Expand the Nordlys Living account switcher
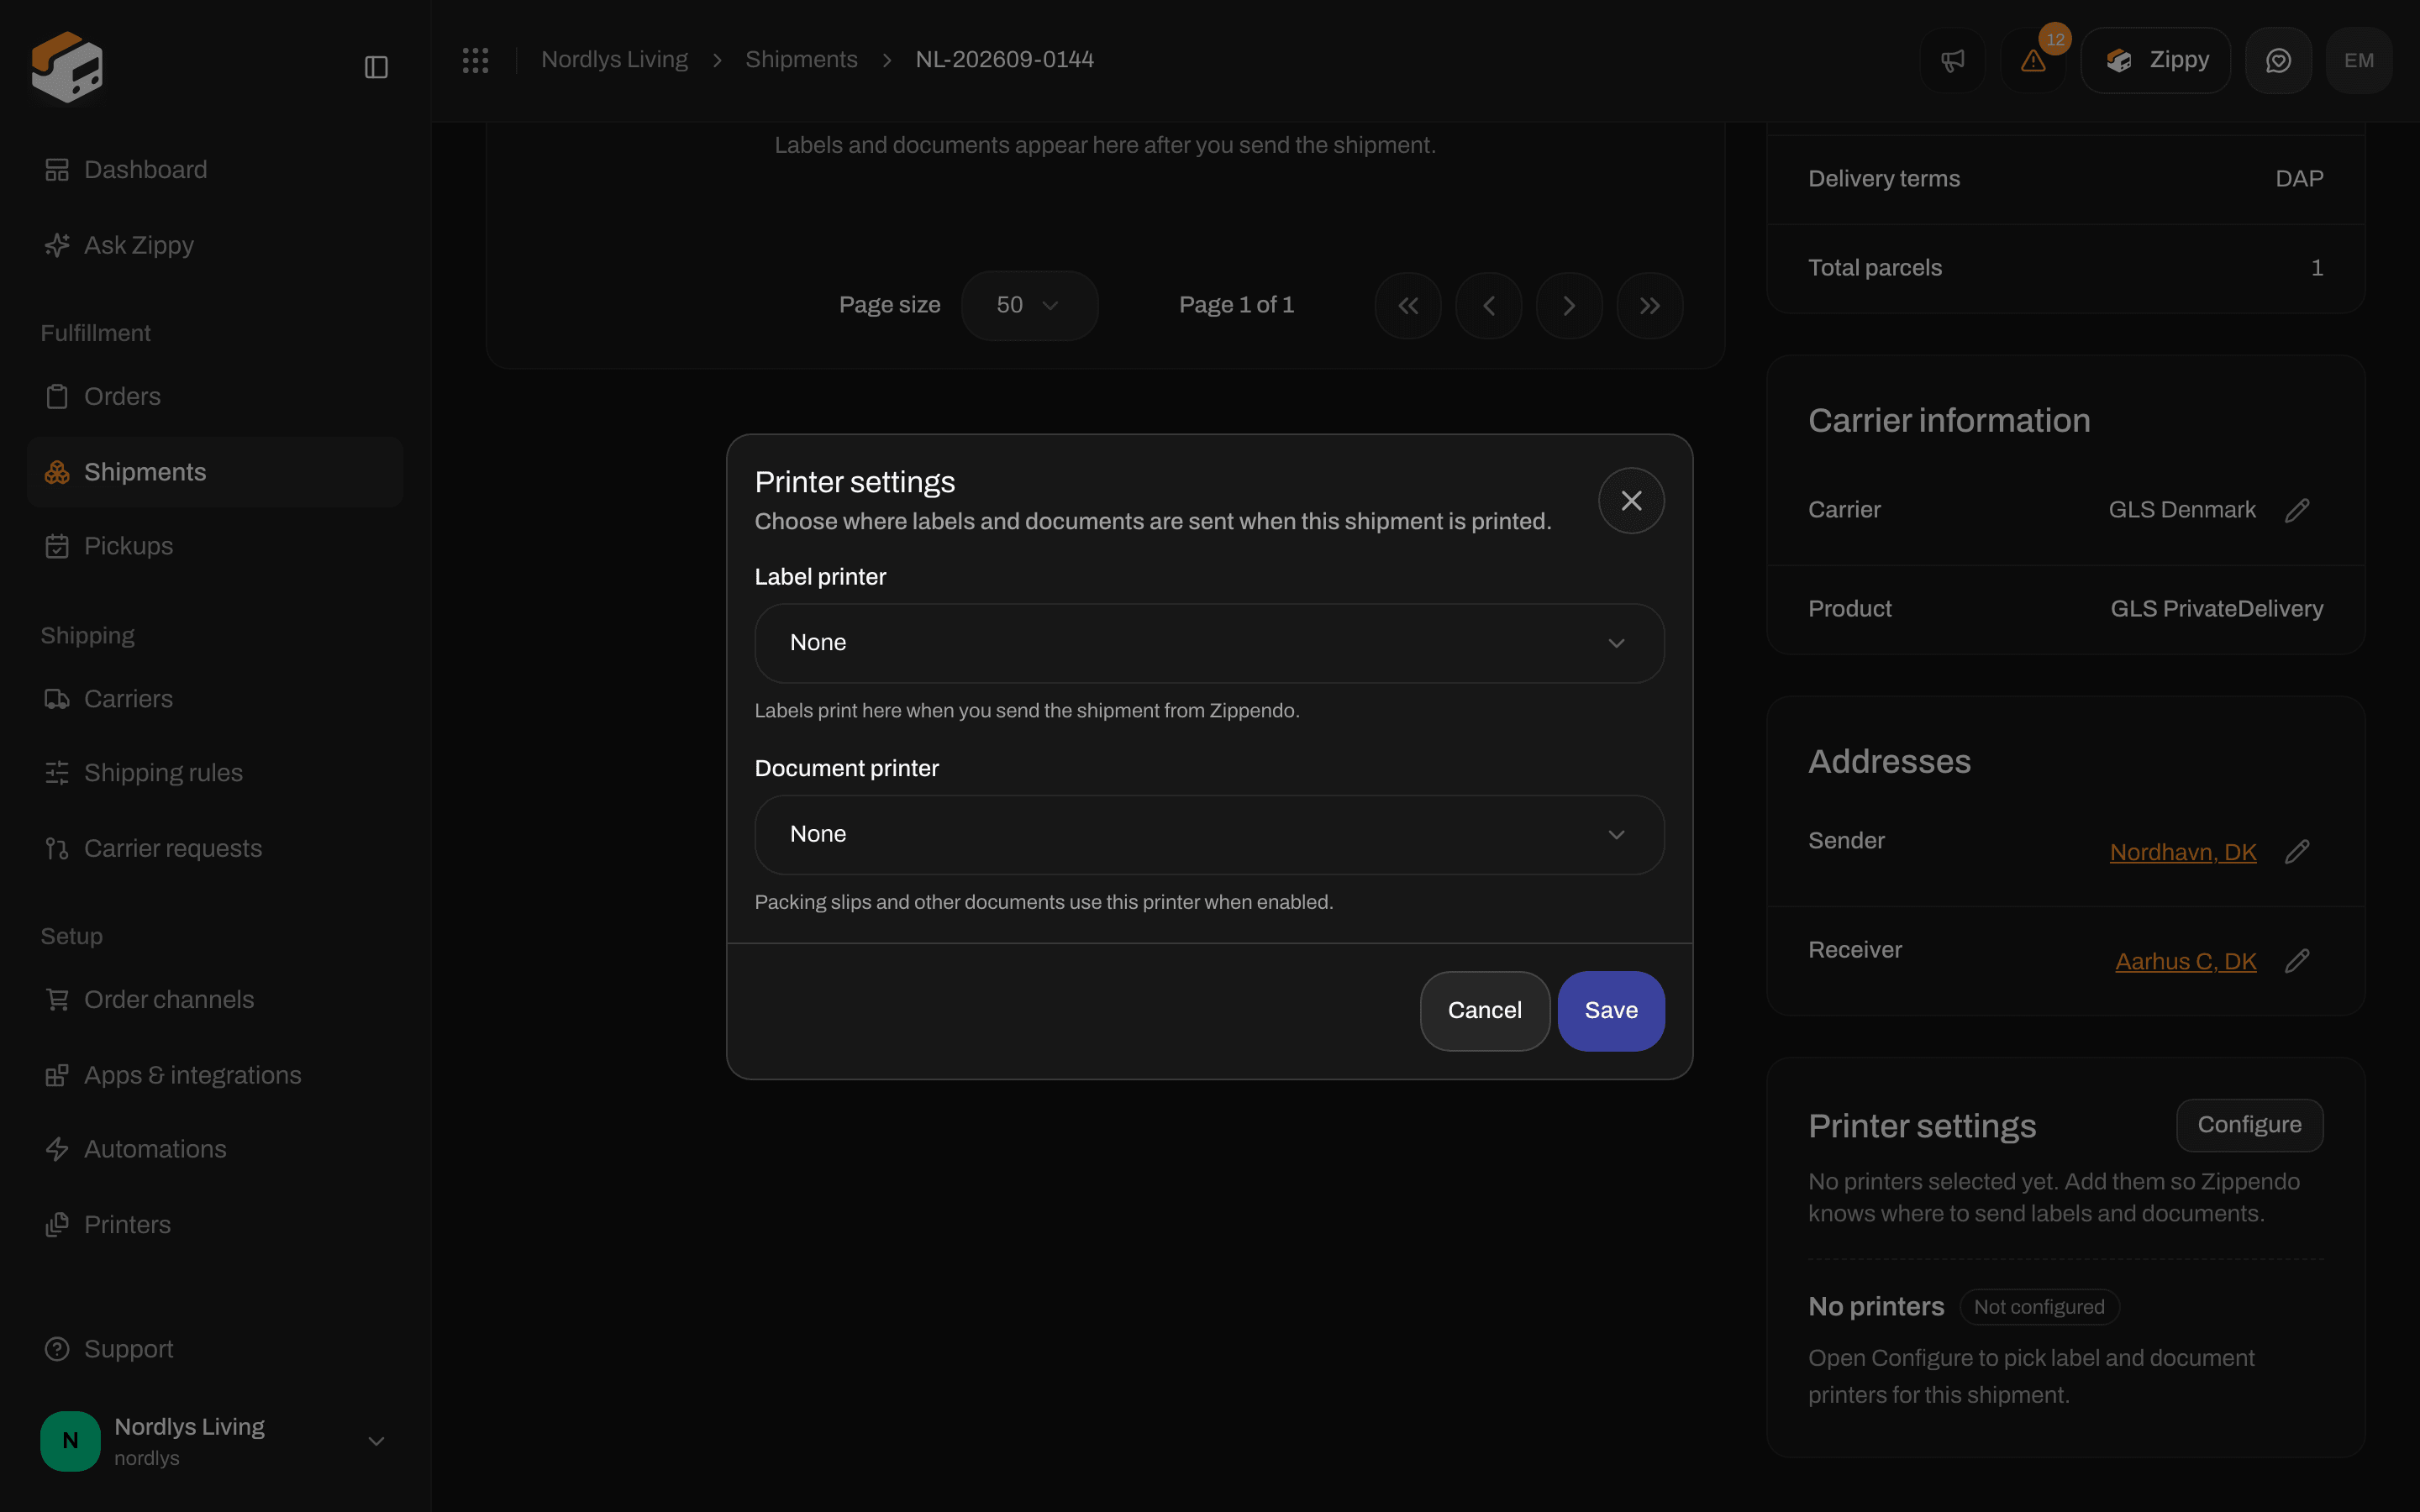Image resolution: width=2420 pixels, height=1512 pixels. tap(215, 1441)
